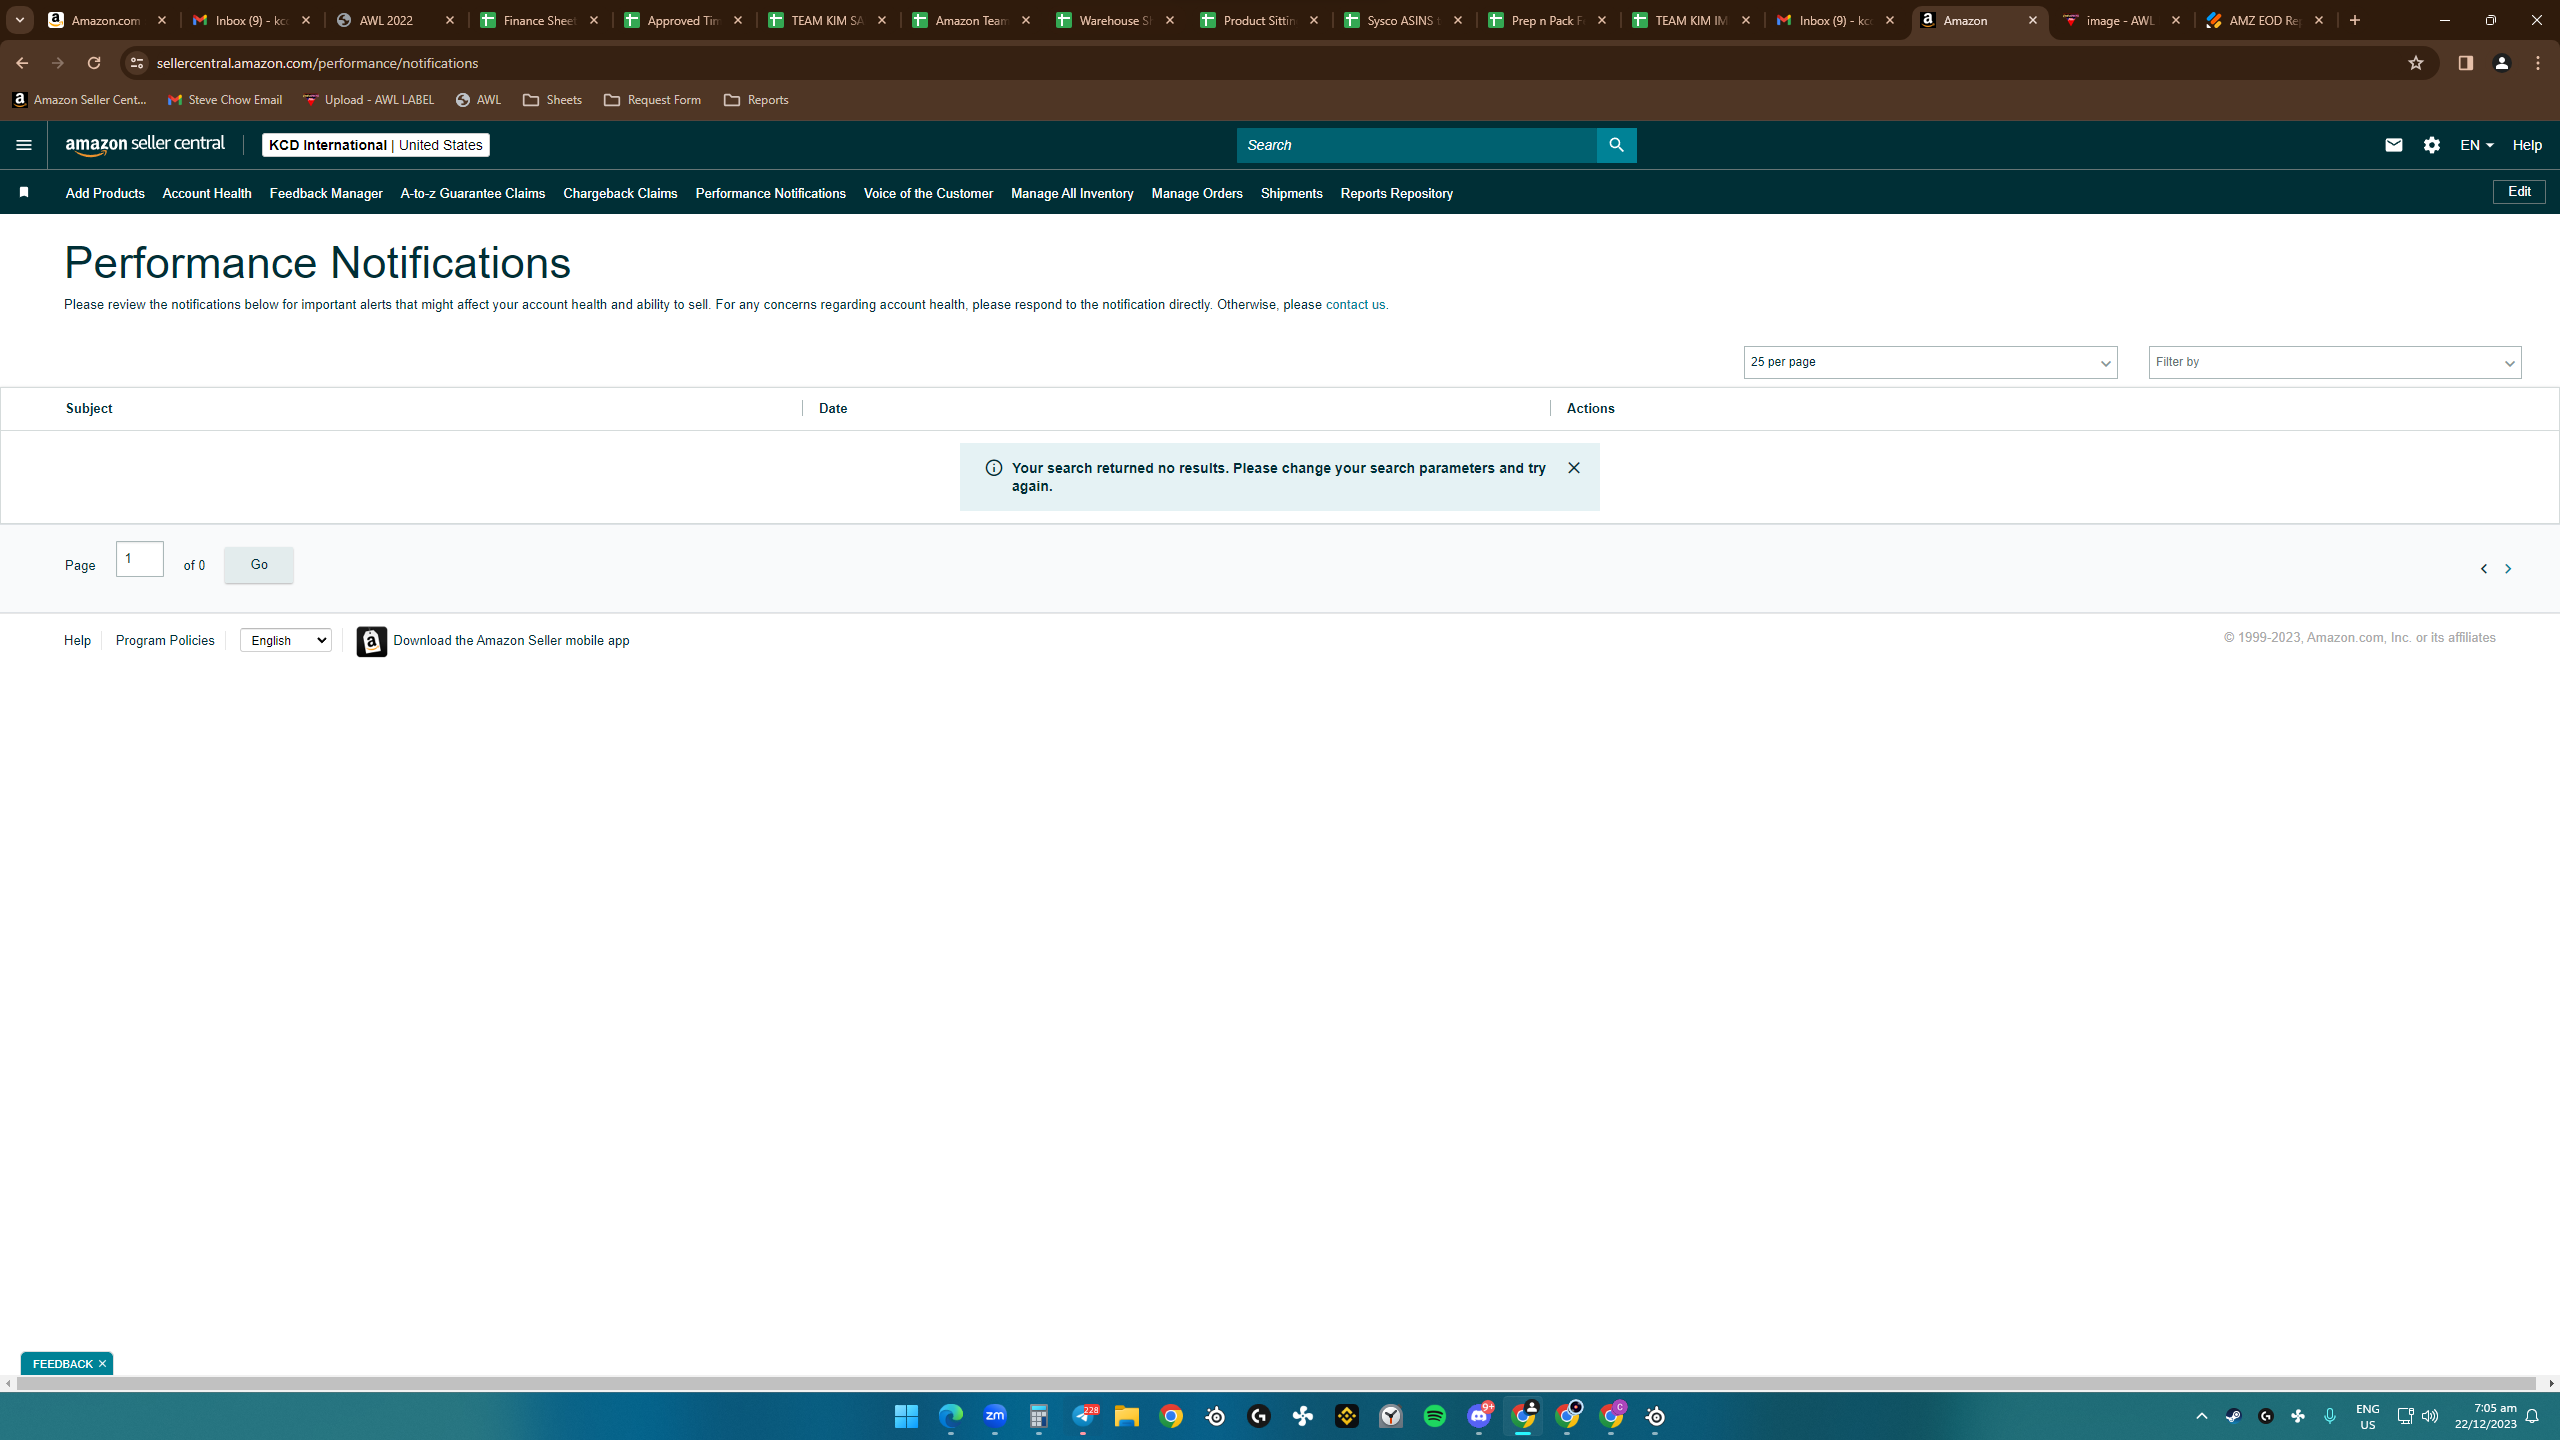Open the contact us link
The height and width of the screenshot is (1440, 2560).
coord(1356,305)
